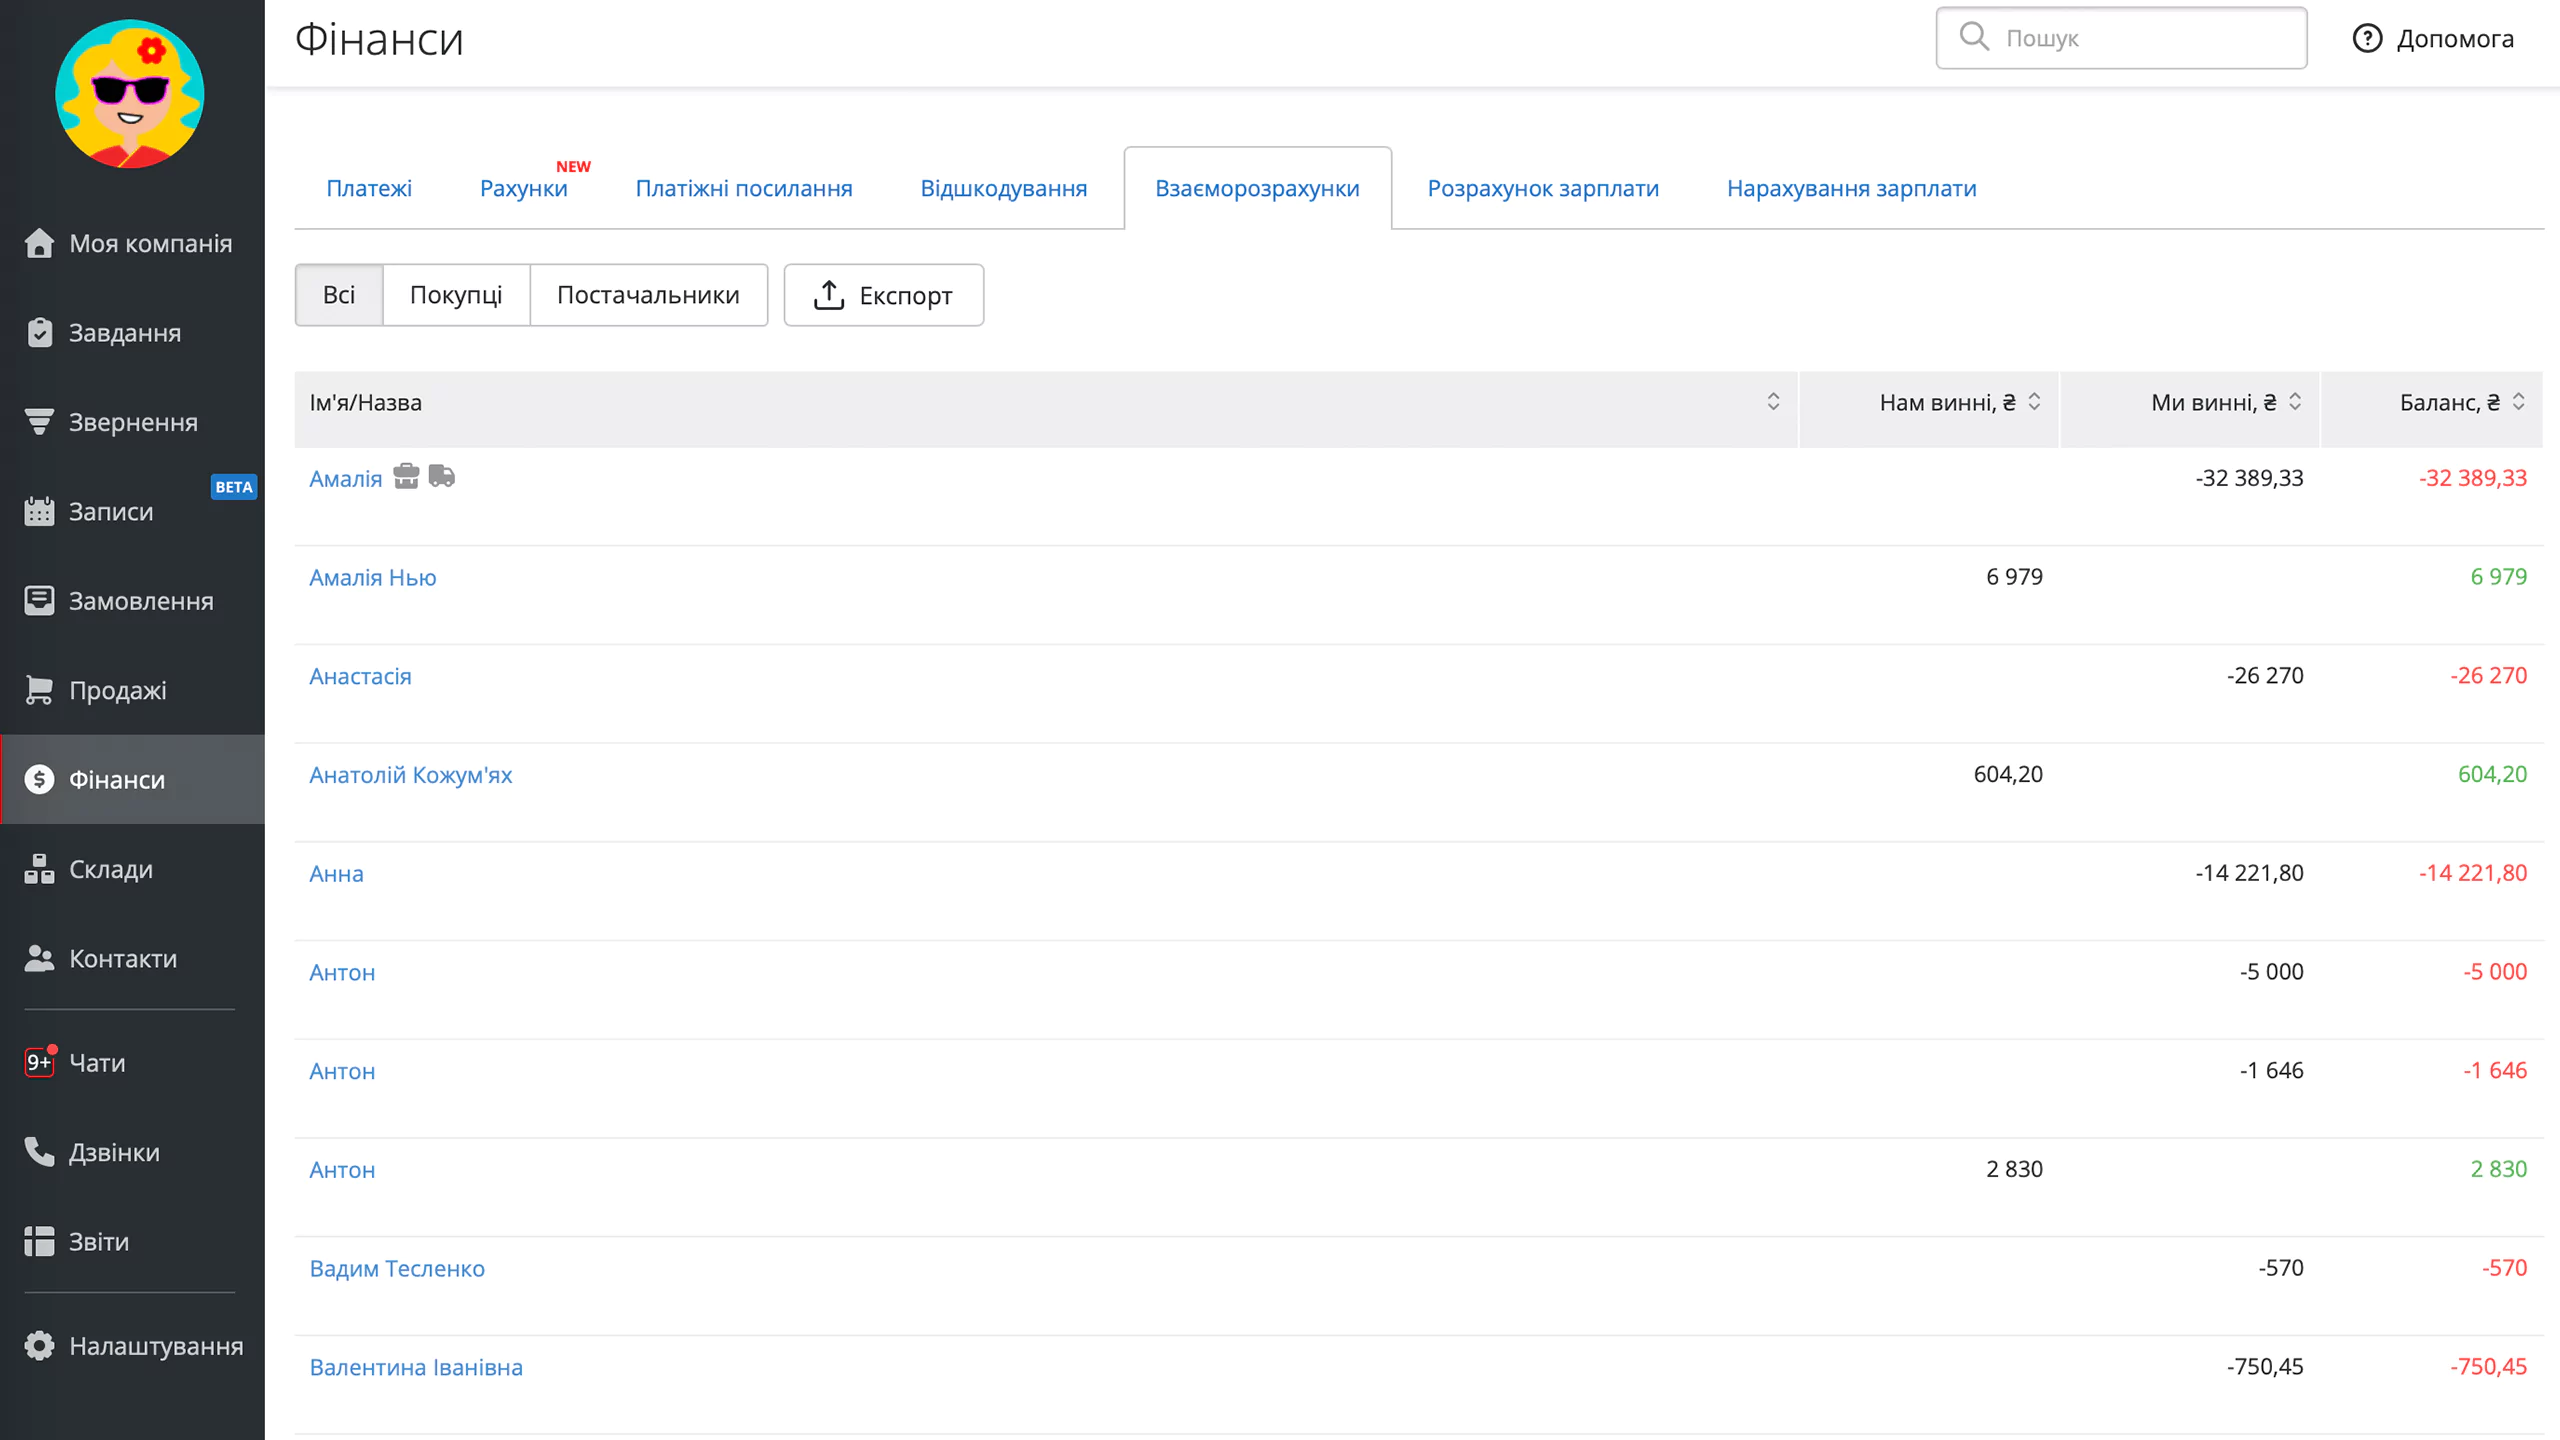This screenshot has height=1440, width=2560.
Task: Switch to the Розрахунок зарплати tab
Action: coord(1543,188)
